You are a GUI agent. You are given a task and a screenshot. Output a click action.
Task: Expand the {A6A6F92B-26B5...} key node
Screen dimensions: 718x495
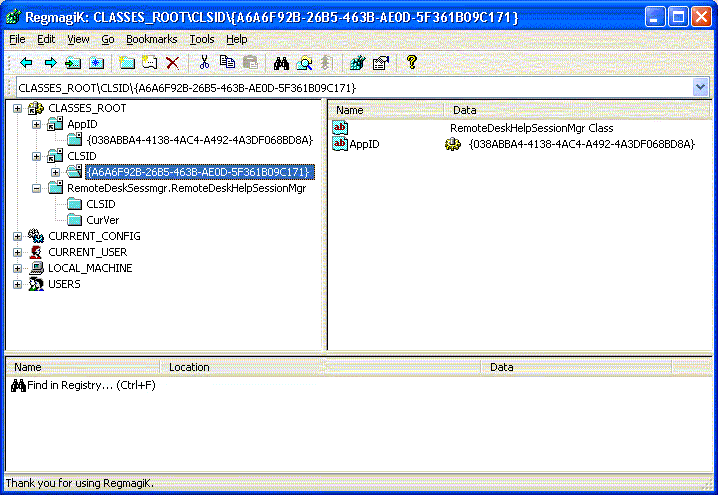point(55,173)
